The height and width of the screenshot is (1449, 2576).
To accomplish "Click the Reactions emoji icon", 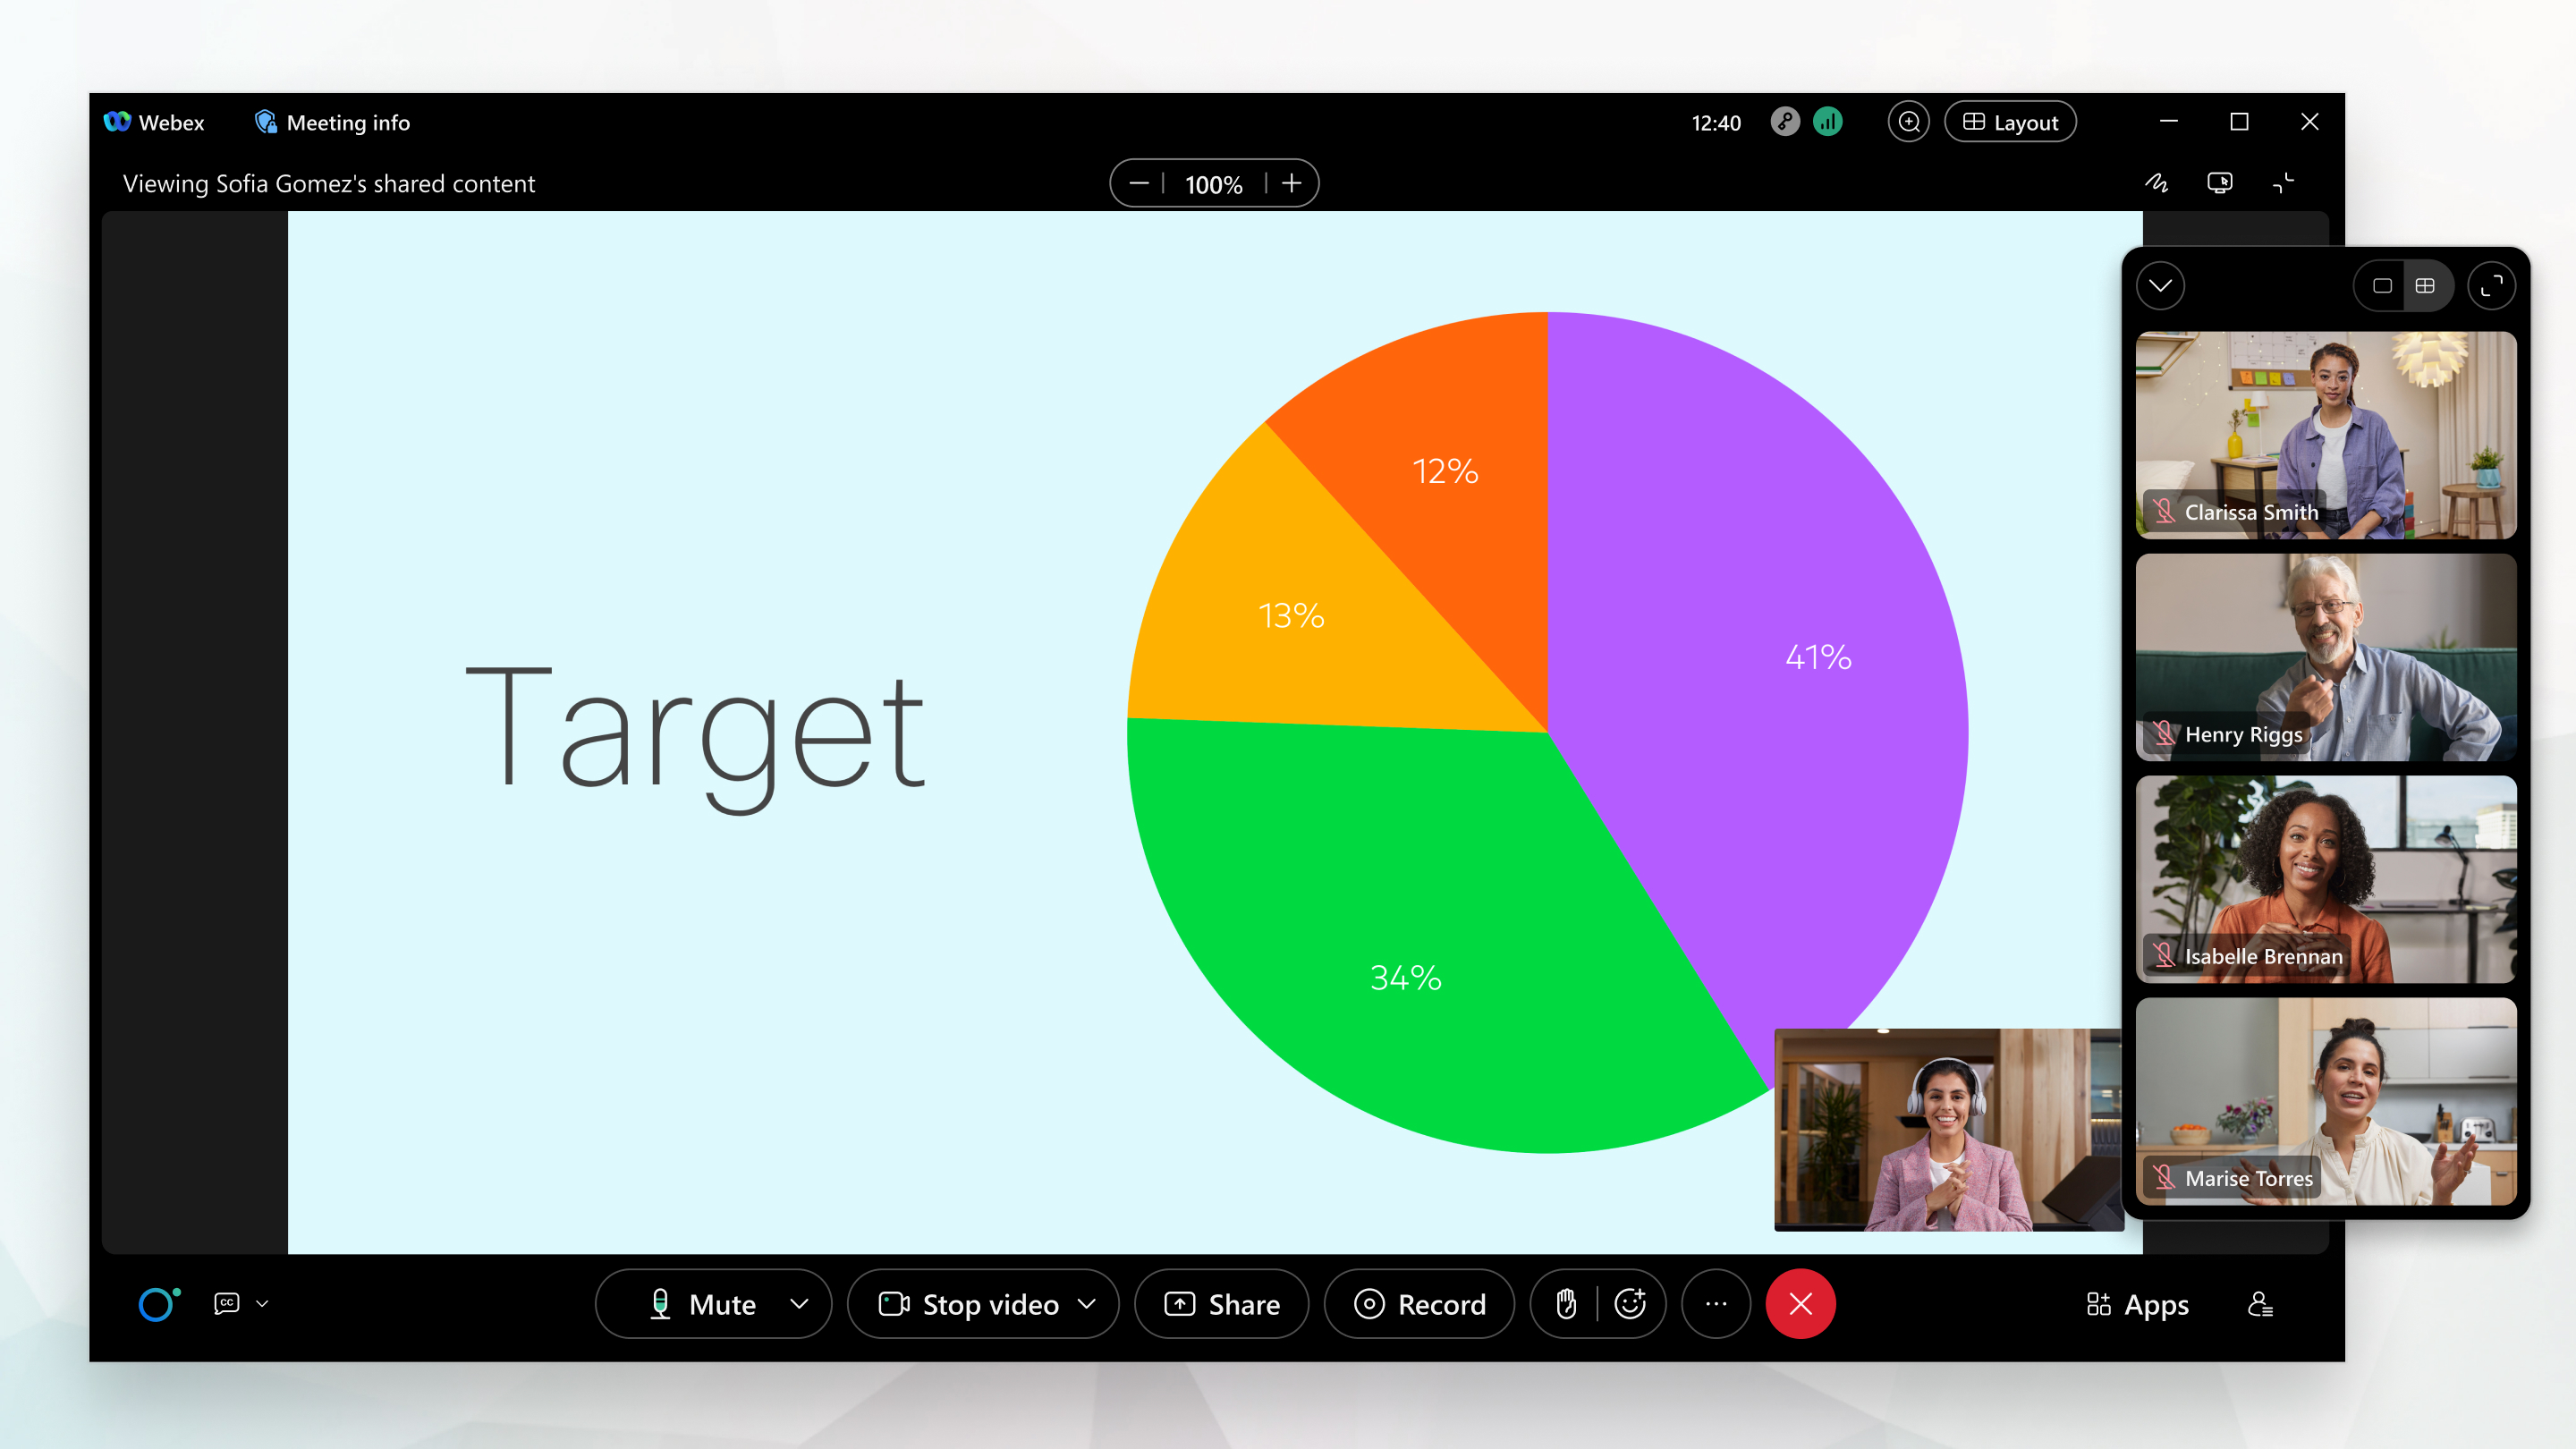I will click(x=1630, y=1304).
